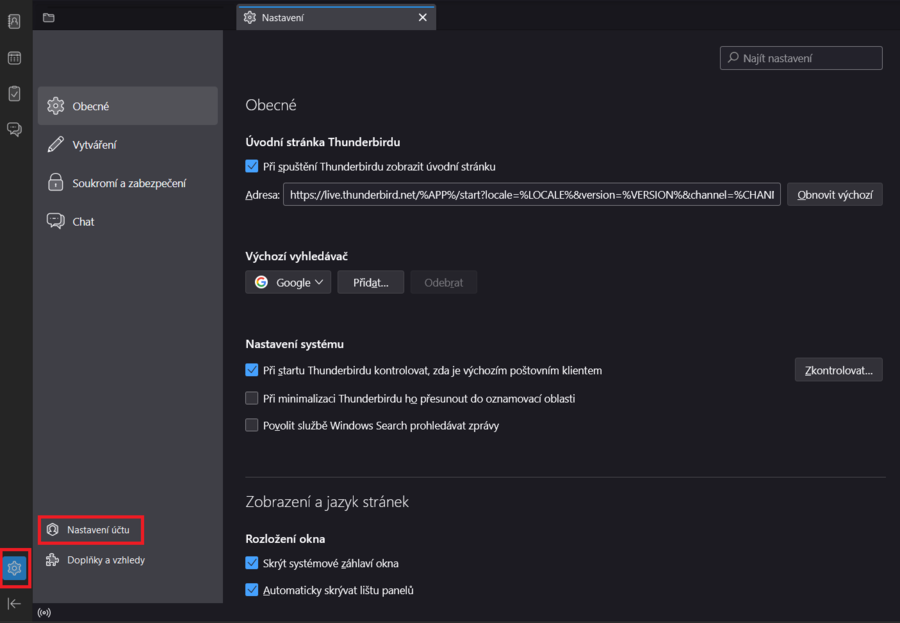This screenshot has height=623, width=900.
Task: Click the Settings gear icon at bottom left
Action: 14,568
